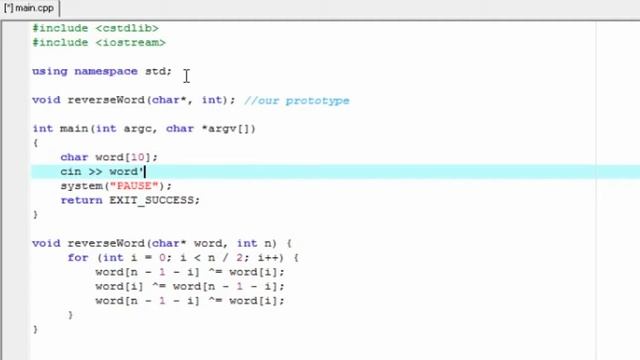Click the 'char word[10];' line
Image resolution: width=640 pixels, height=360 pixels.
109,157
